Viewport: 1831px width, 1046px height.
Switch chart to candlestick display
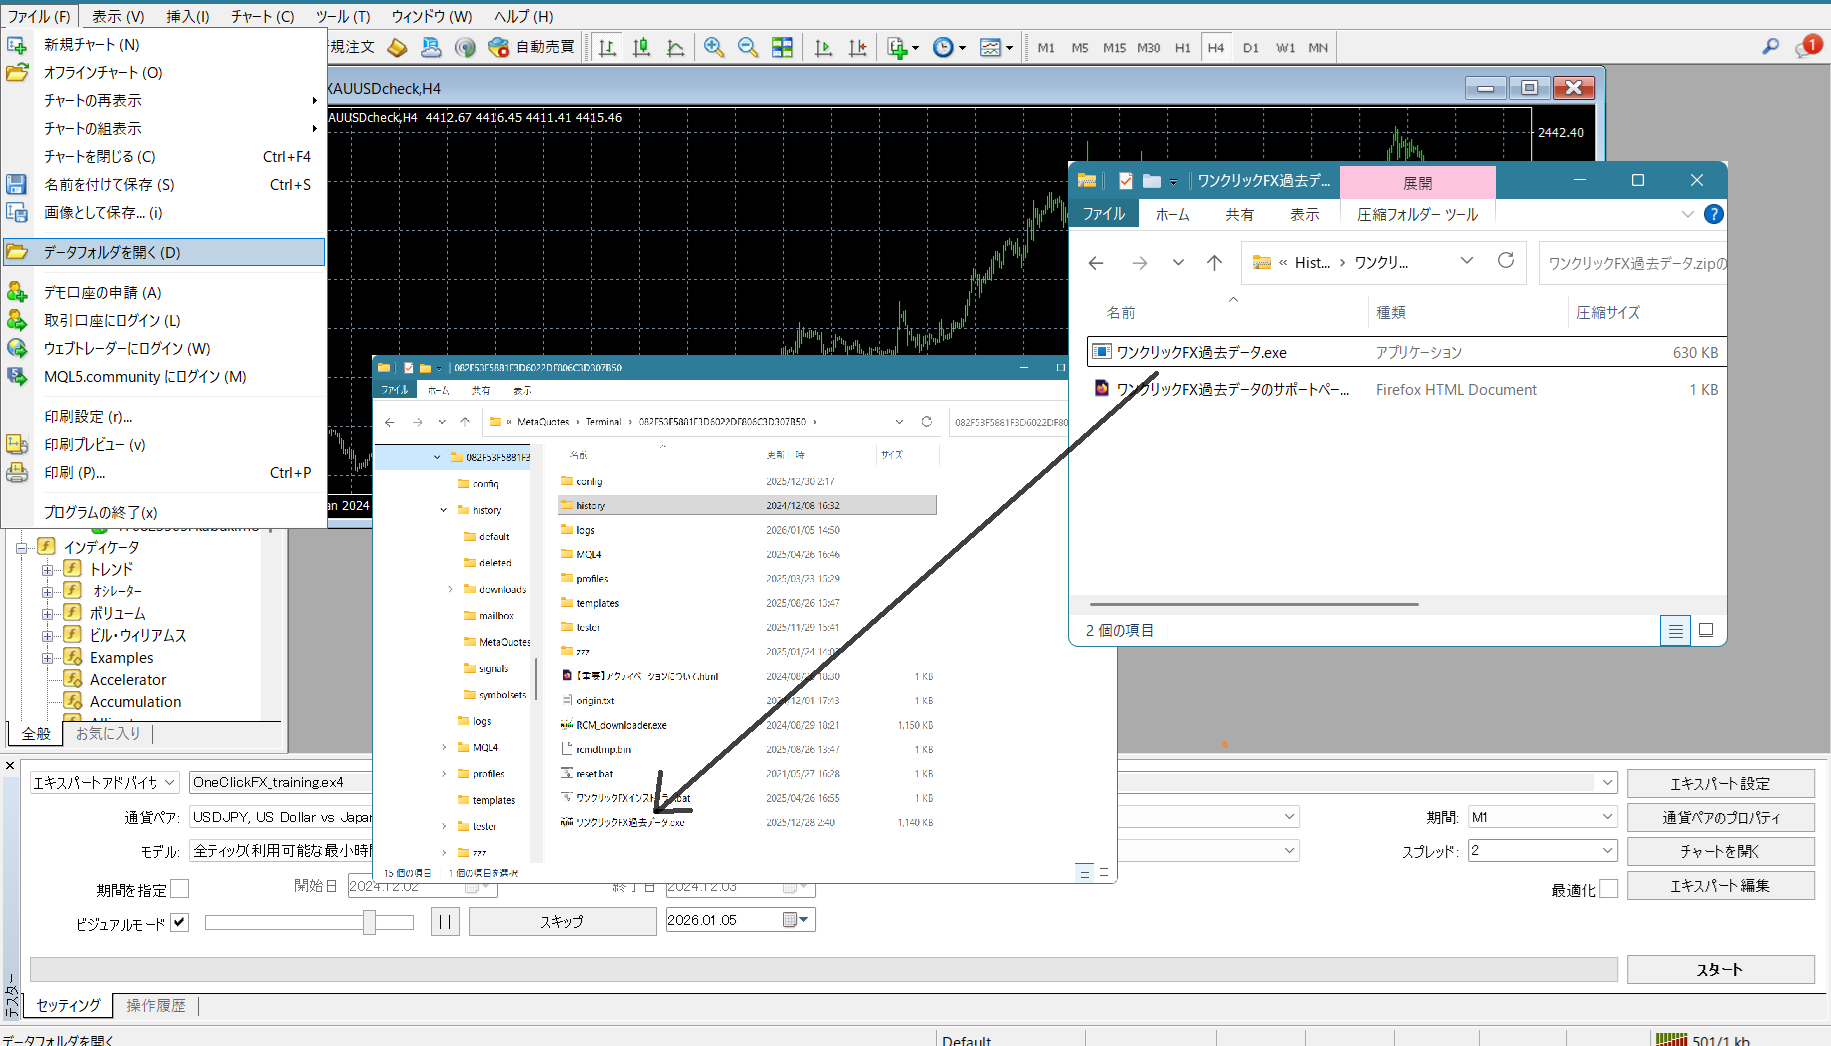click(x=641, y=47)
